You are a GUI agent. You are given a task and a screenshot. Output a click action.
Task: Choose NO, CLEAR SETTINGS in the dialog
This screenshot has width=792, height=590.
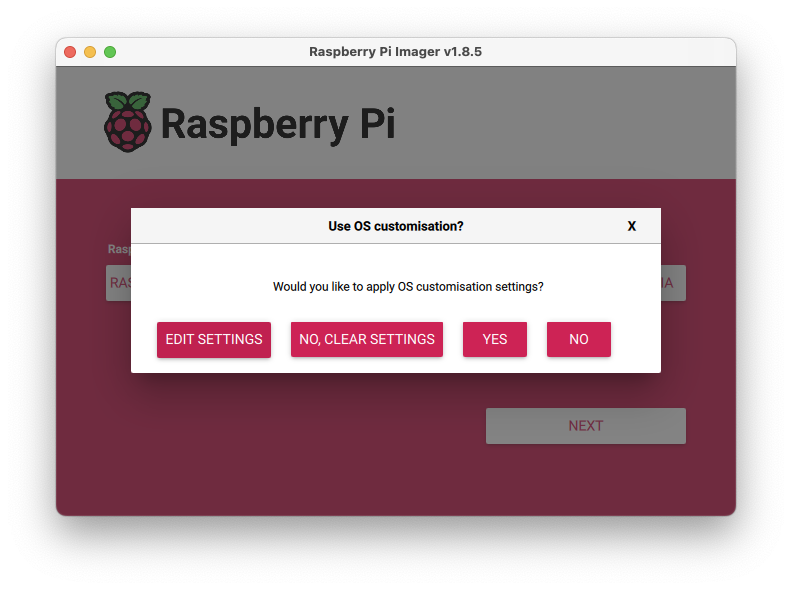pos(366,339)
